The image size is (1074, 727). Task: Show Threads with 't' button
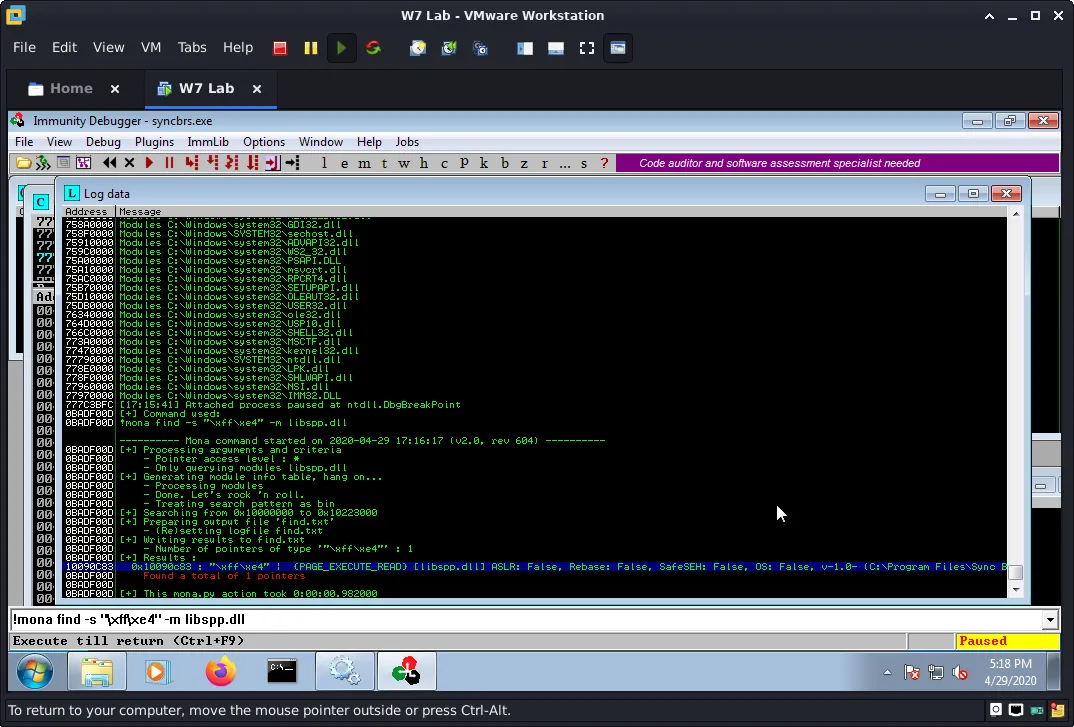coord(384,163)
